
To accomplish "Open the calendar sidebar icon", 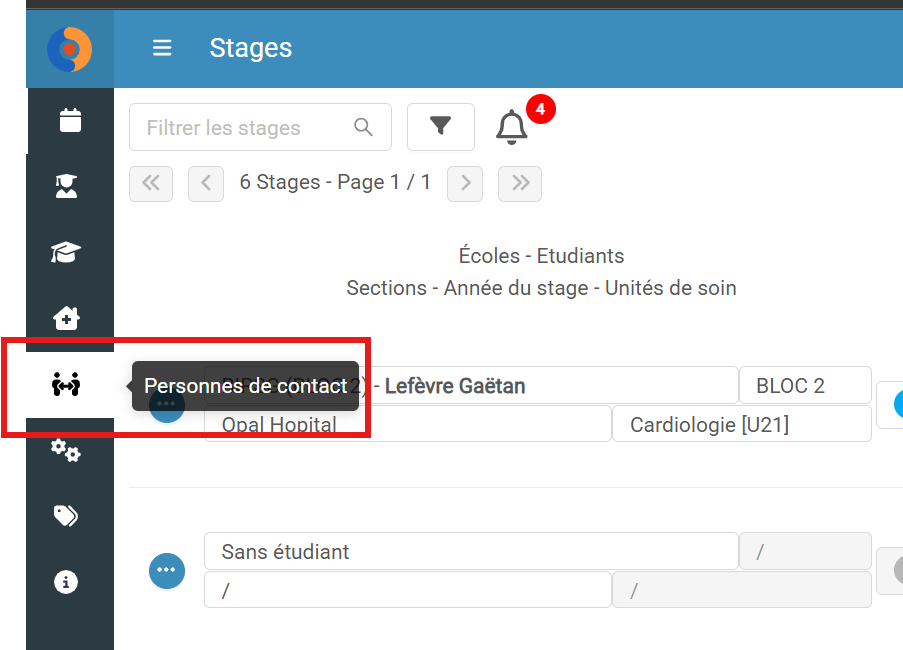I will point(70,120).
